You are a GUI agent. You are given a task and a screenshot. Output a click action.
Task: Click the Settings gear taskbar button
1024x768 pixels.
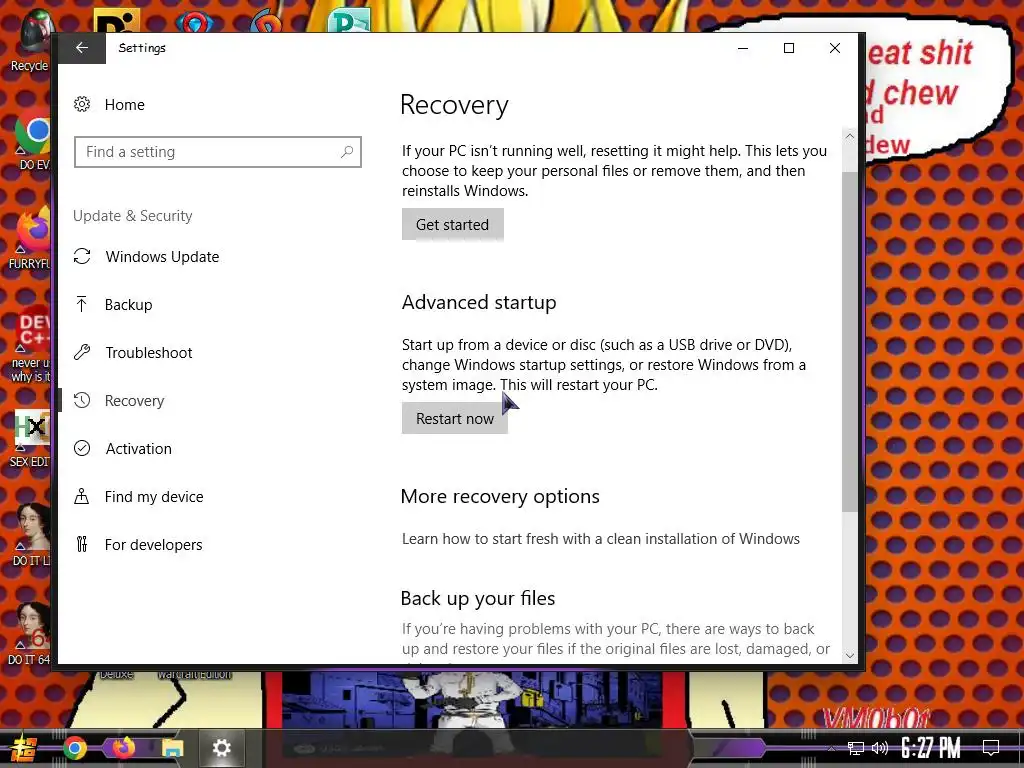pos(221,748)
